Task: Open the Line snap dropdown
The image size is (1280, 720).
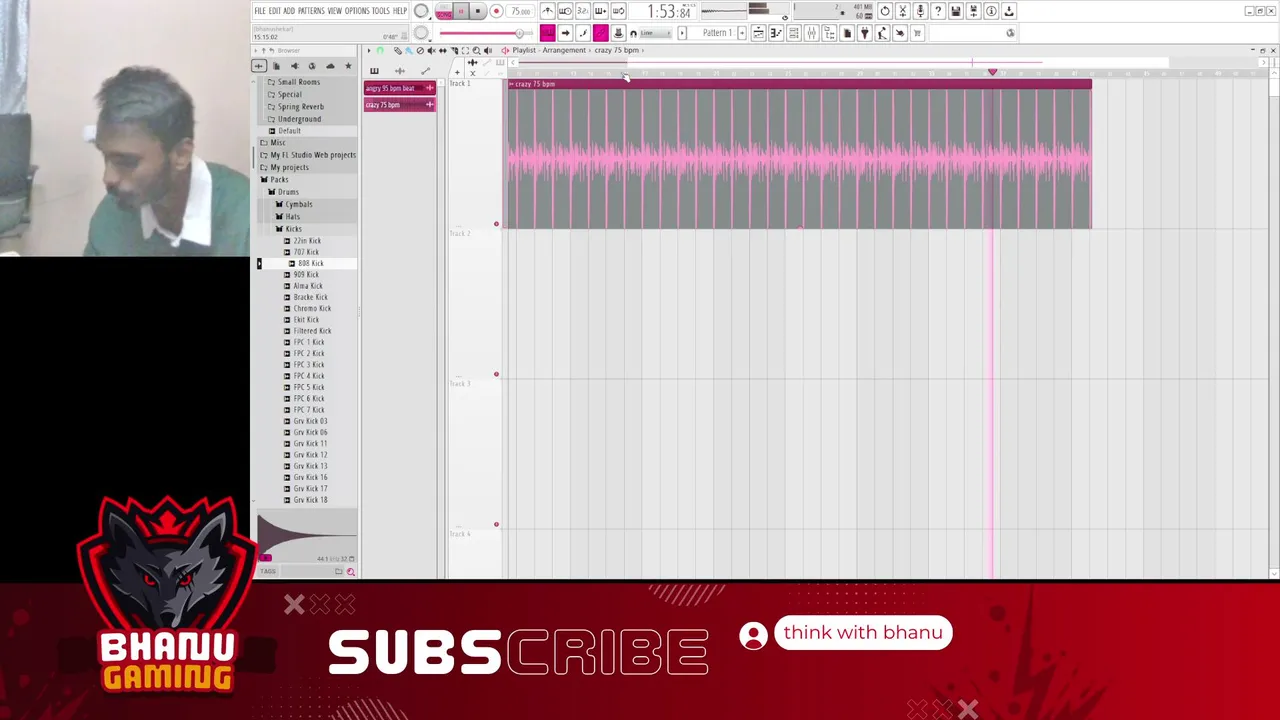Action: [658, 33]
